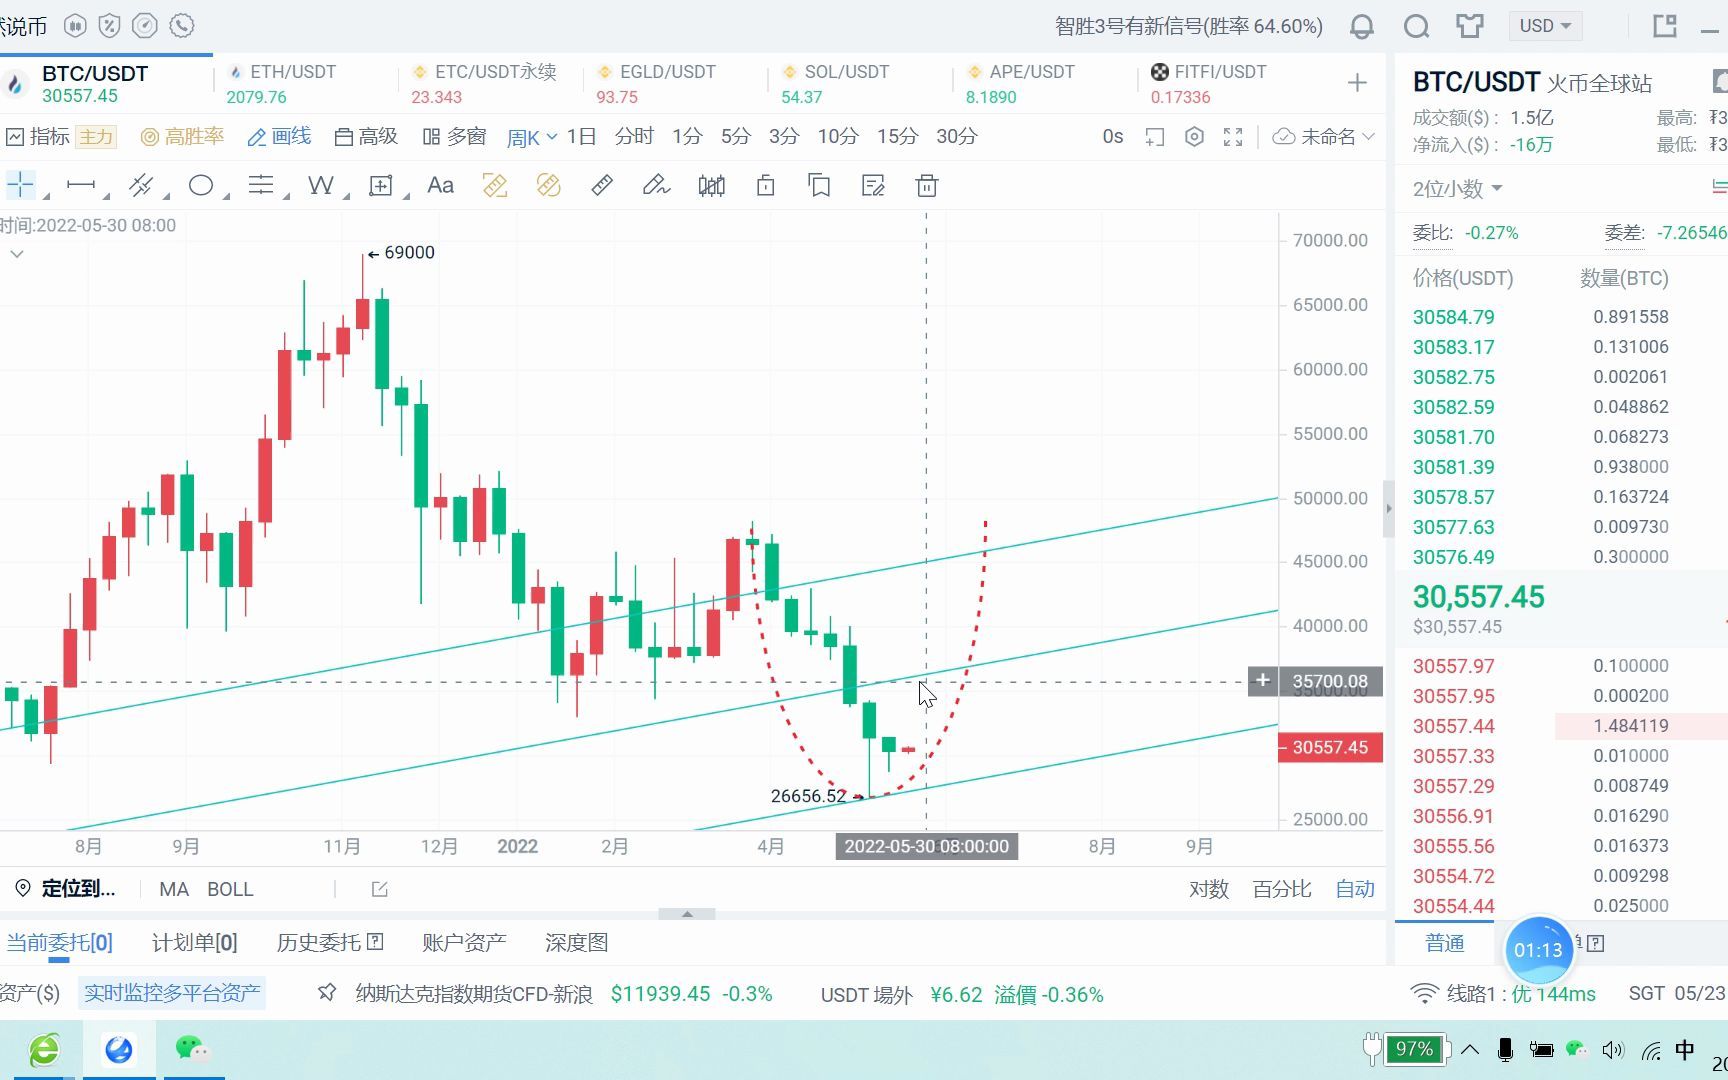The height and width of the screenshot is (1080, 1728).
Task: Select the ellipse shape tool
Action: (201, 185)
